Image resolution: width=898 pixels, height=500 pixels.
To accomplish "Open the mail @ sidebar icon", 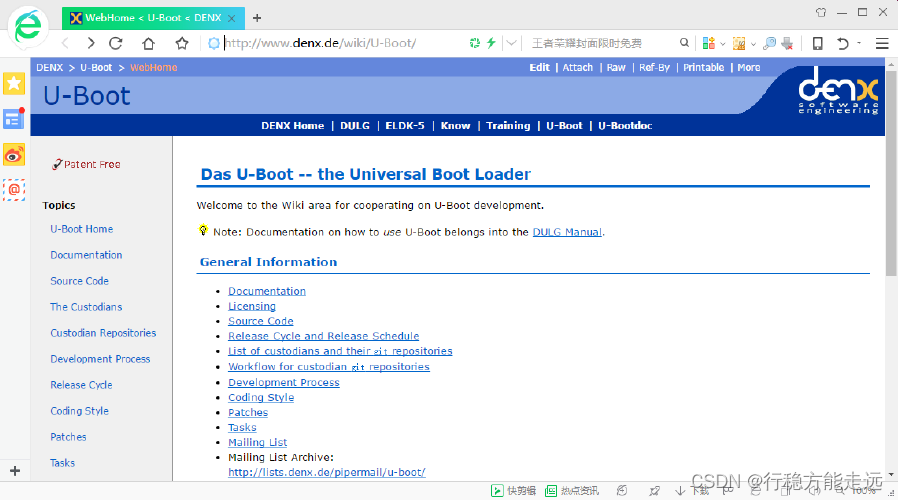I will tap(14, 190).
